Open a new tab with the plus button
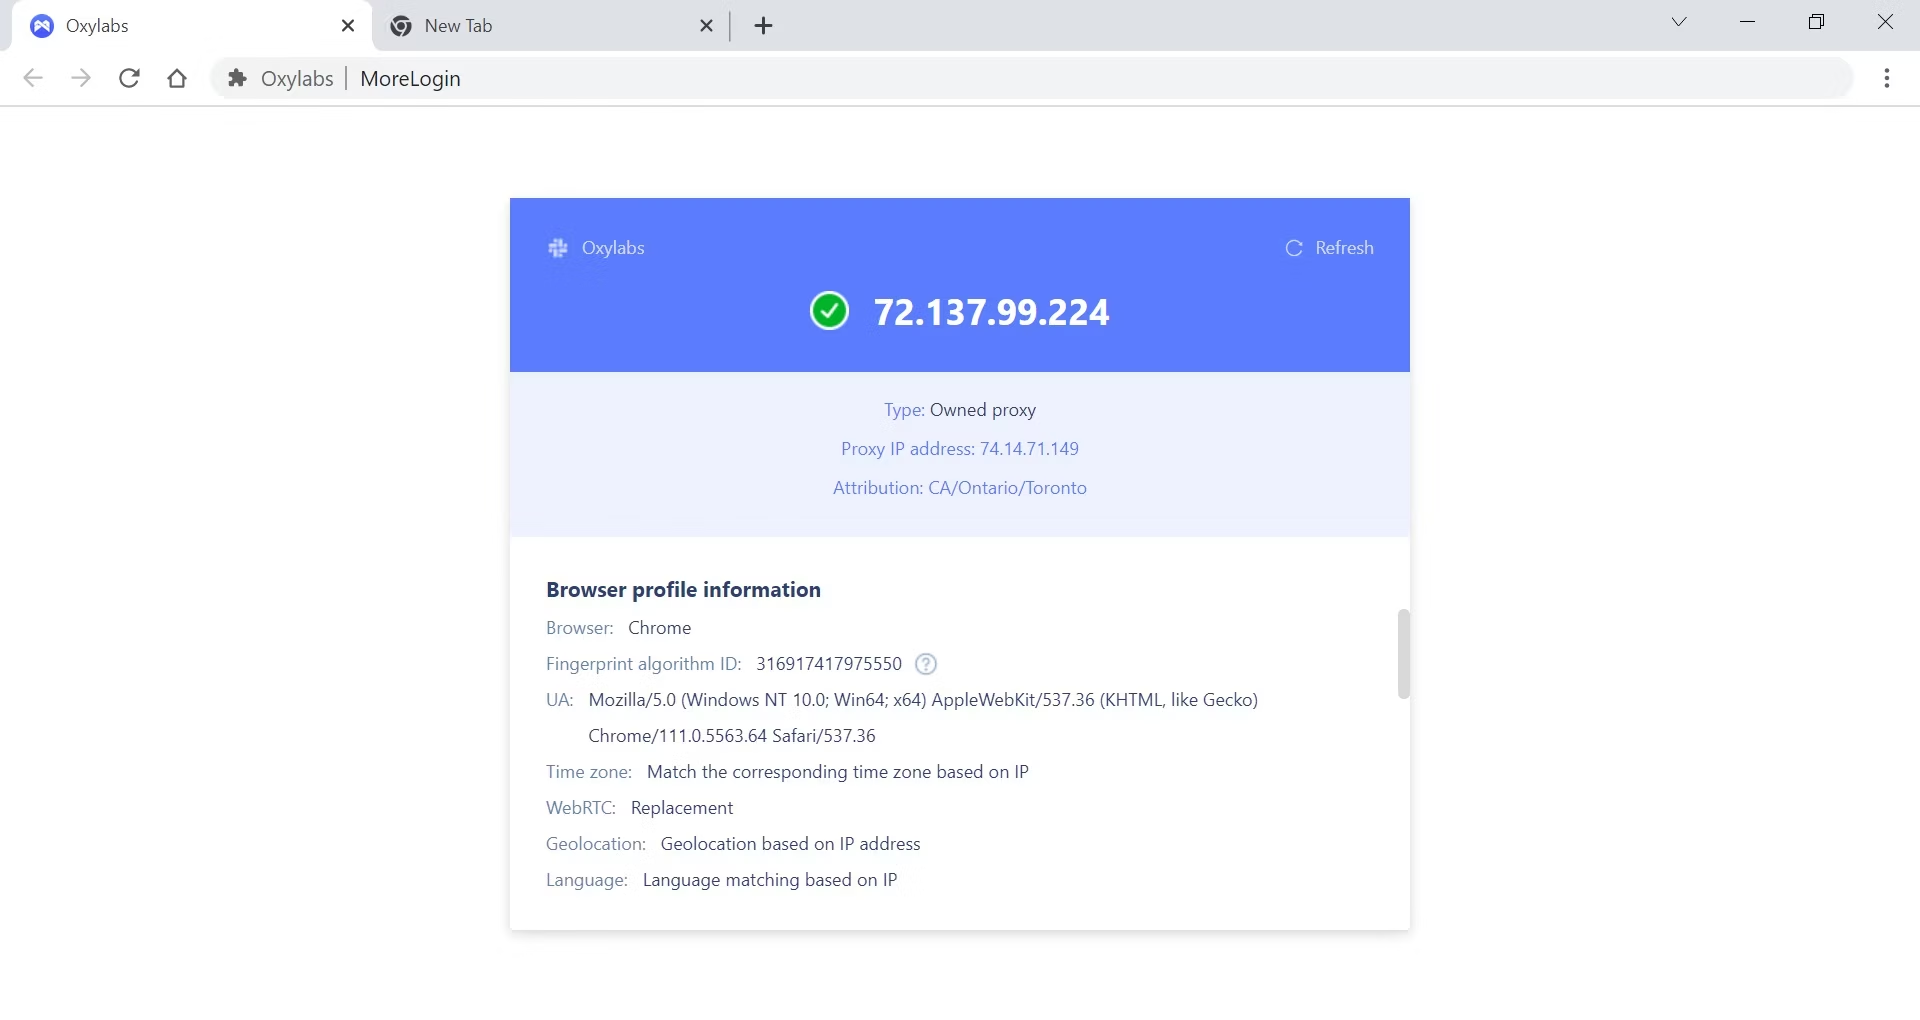Viewport: 1920px width, 1020px height. (x=763, y=26)
